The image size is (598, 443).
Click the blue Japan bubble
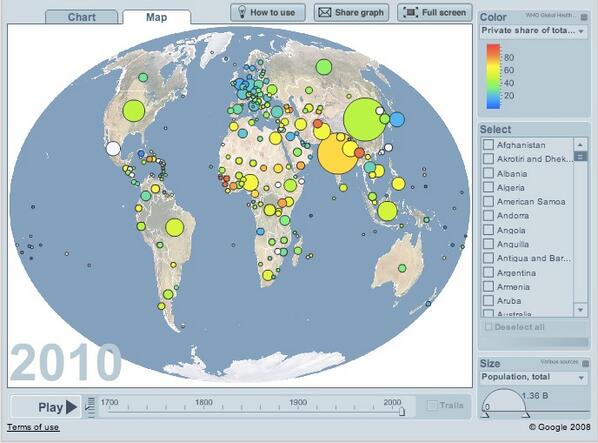(397, 119)
